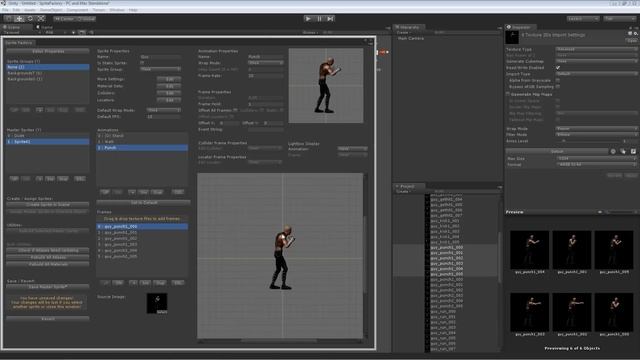The width and height of the screenshot is (640, 360).
Task: Click the Editor Properties button
Action: click(x=48, y=51)
